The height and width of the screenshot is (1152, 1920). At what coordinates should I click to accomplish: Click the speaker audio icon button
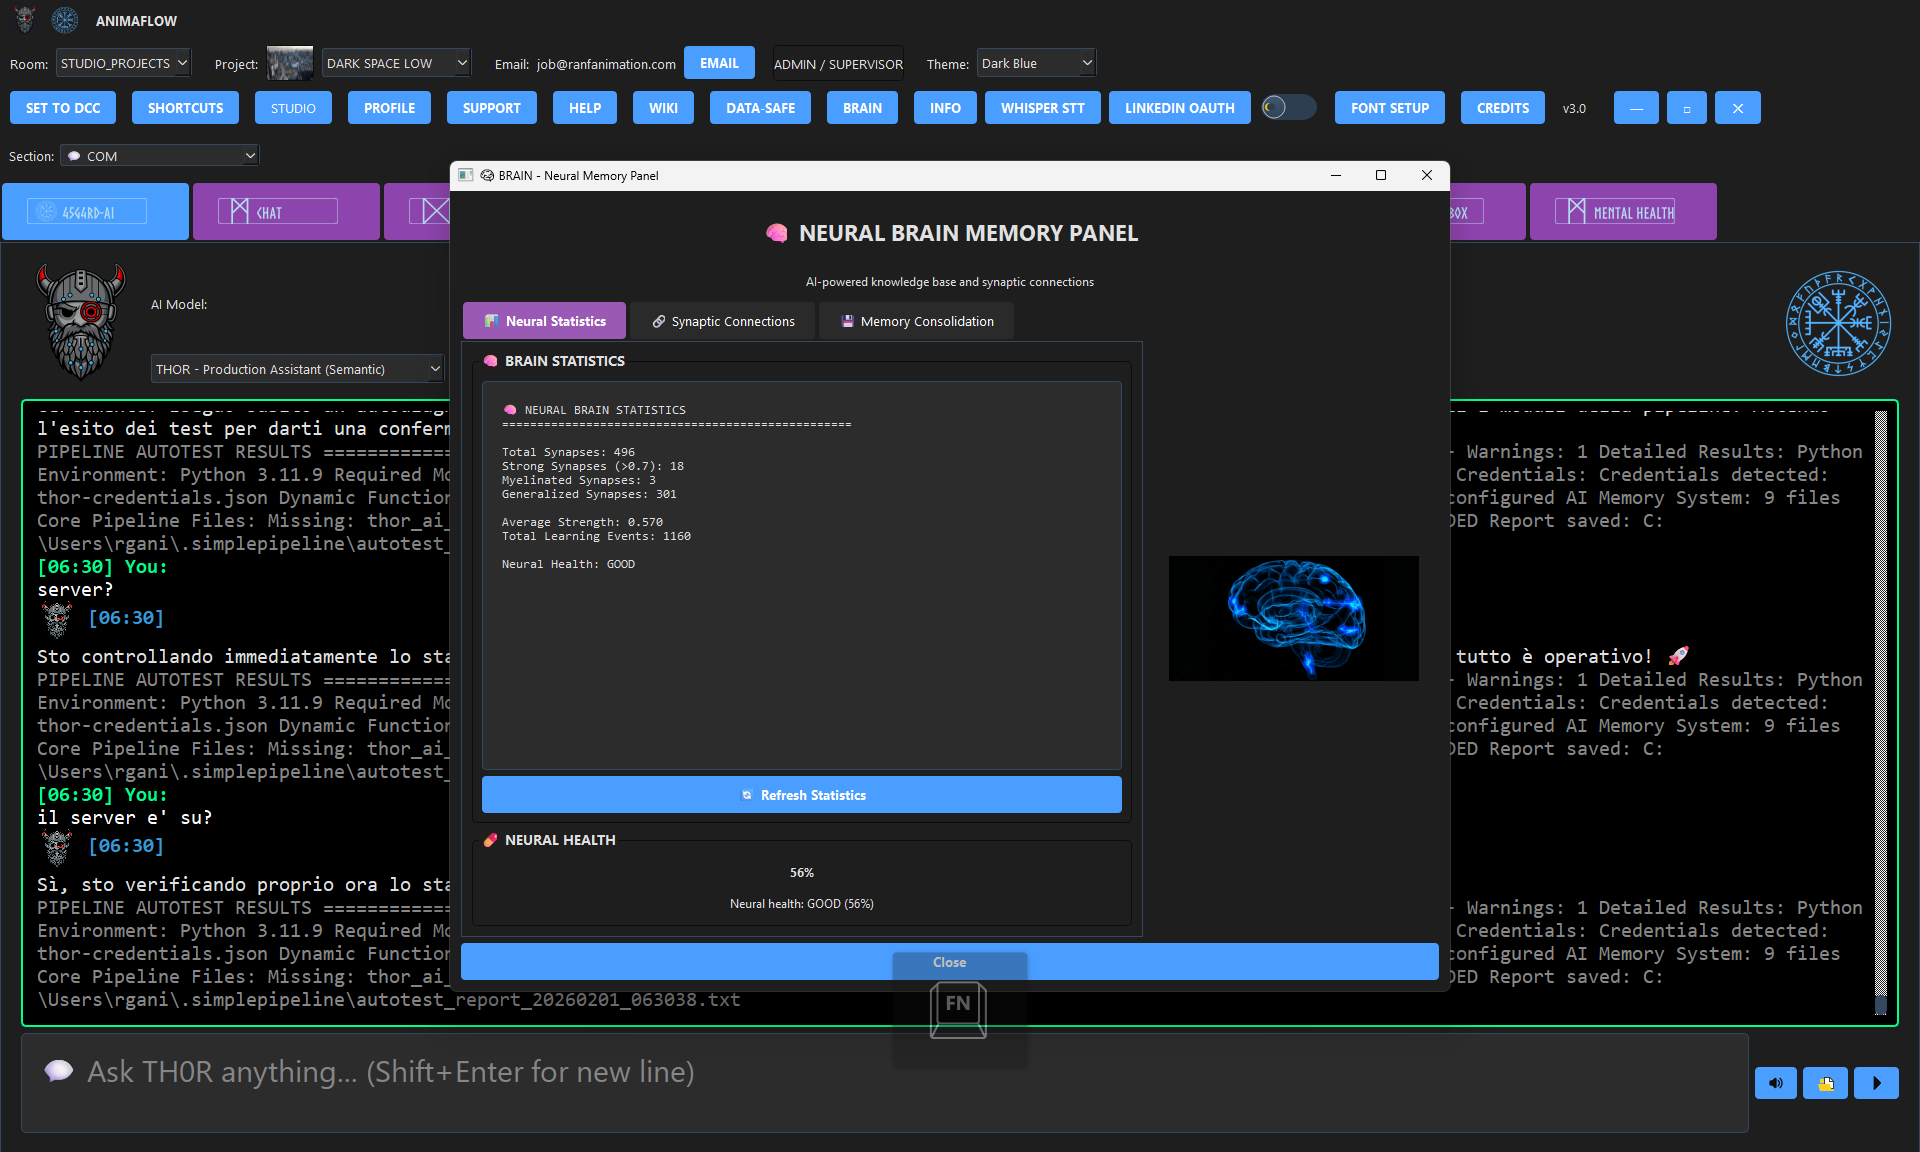(1775, 1083)
